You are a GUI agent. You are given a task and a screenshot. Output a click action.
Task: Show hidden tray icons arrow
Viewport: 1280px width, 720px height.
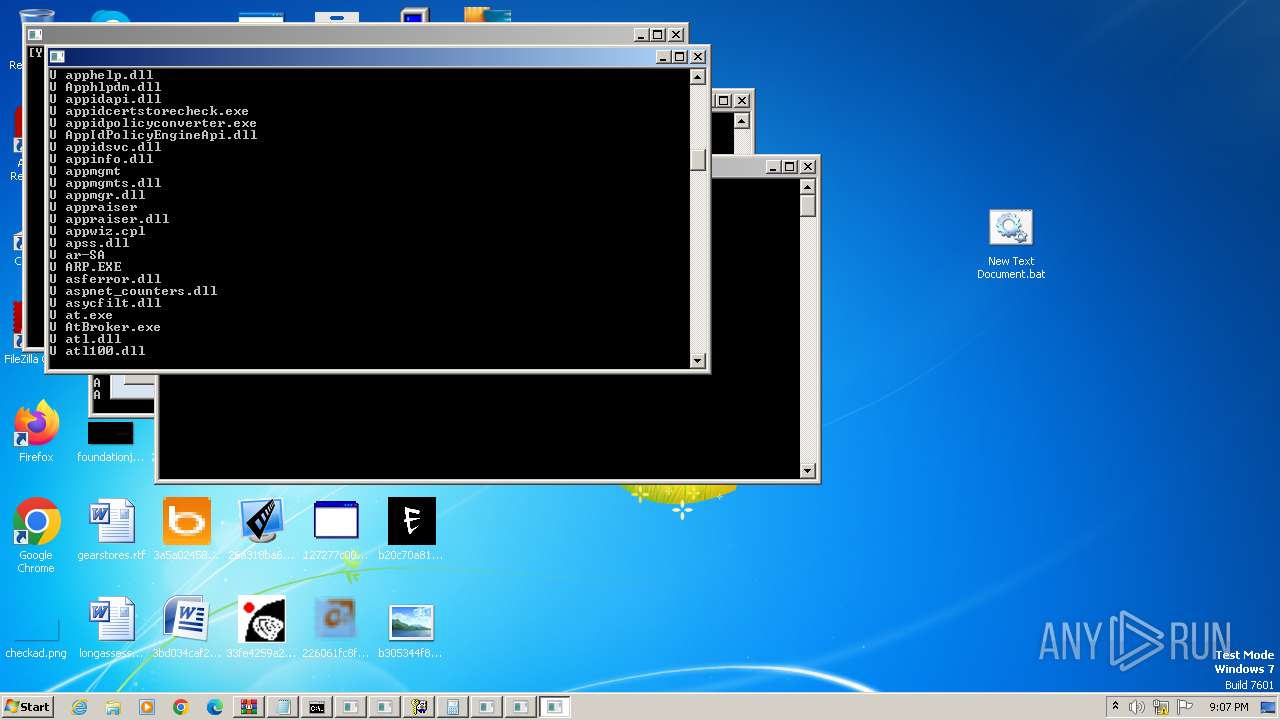point(1115,707)
